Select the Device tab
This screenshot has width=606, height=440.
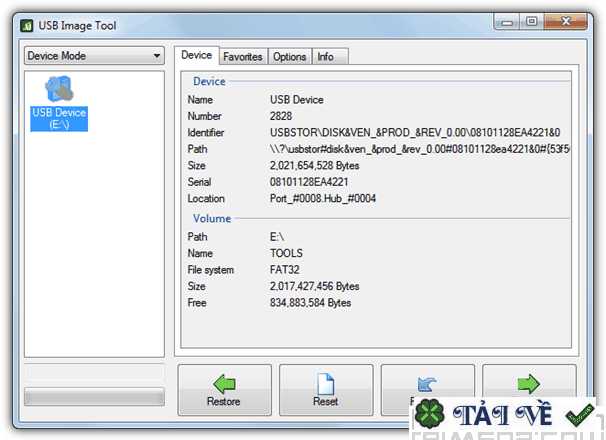tap(197, 55)
